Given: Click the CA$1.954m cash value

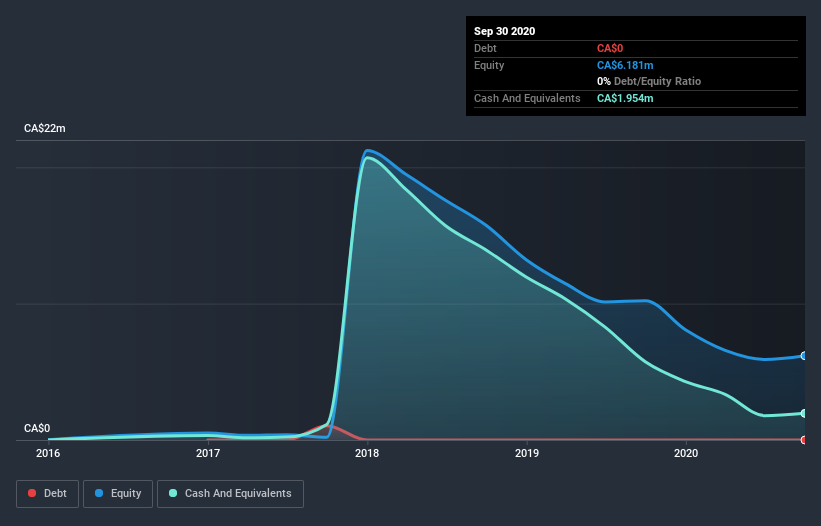Looking at the screenshot, I should [625, 98].
